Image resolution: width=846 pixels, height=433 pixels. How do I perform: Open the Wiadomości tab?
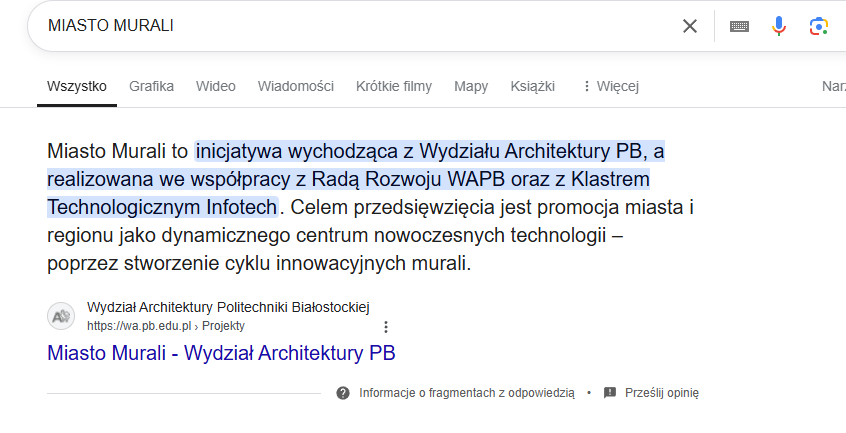pos(296,86)
